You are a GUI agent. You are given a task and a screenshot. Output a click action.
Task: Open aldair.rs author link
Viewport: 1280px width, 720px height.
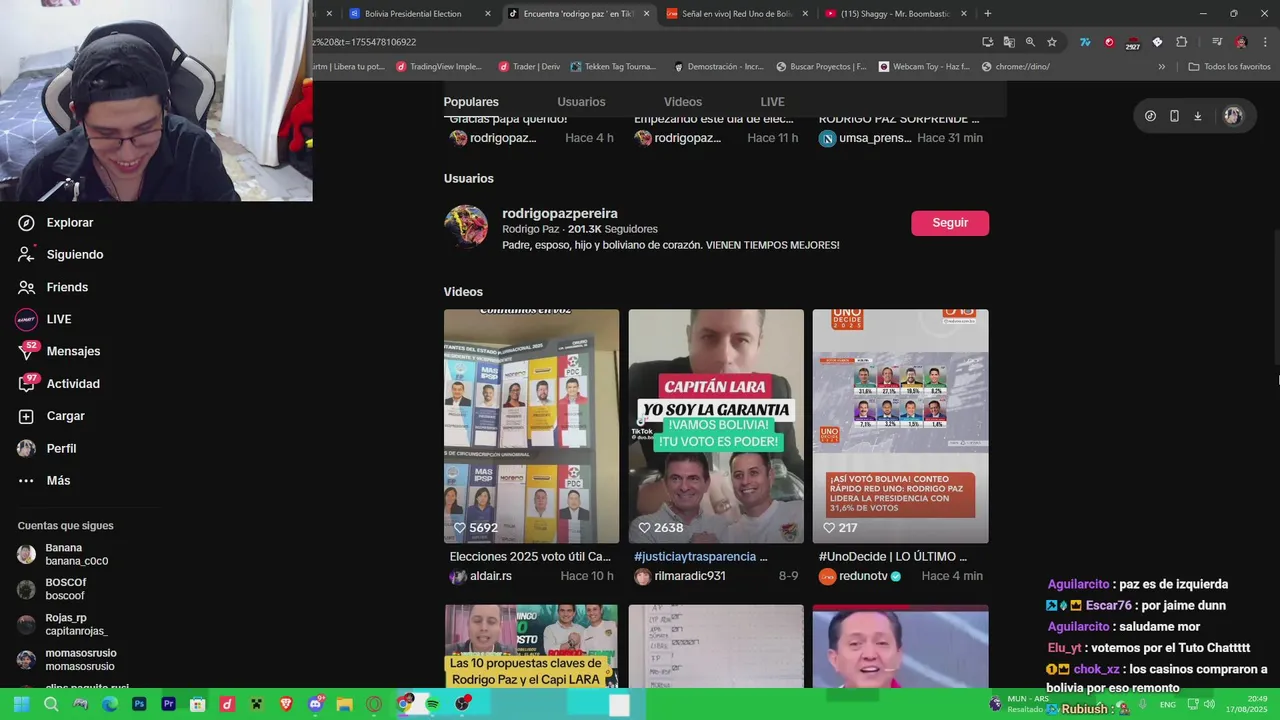[481, 576]
